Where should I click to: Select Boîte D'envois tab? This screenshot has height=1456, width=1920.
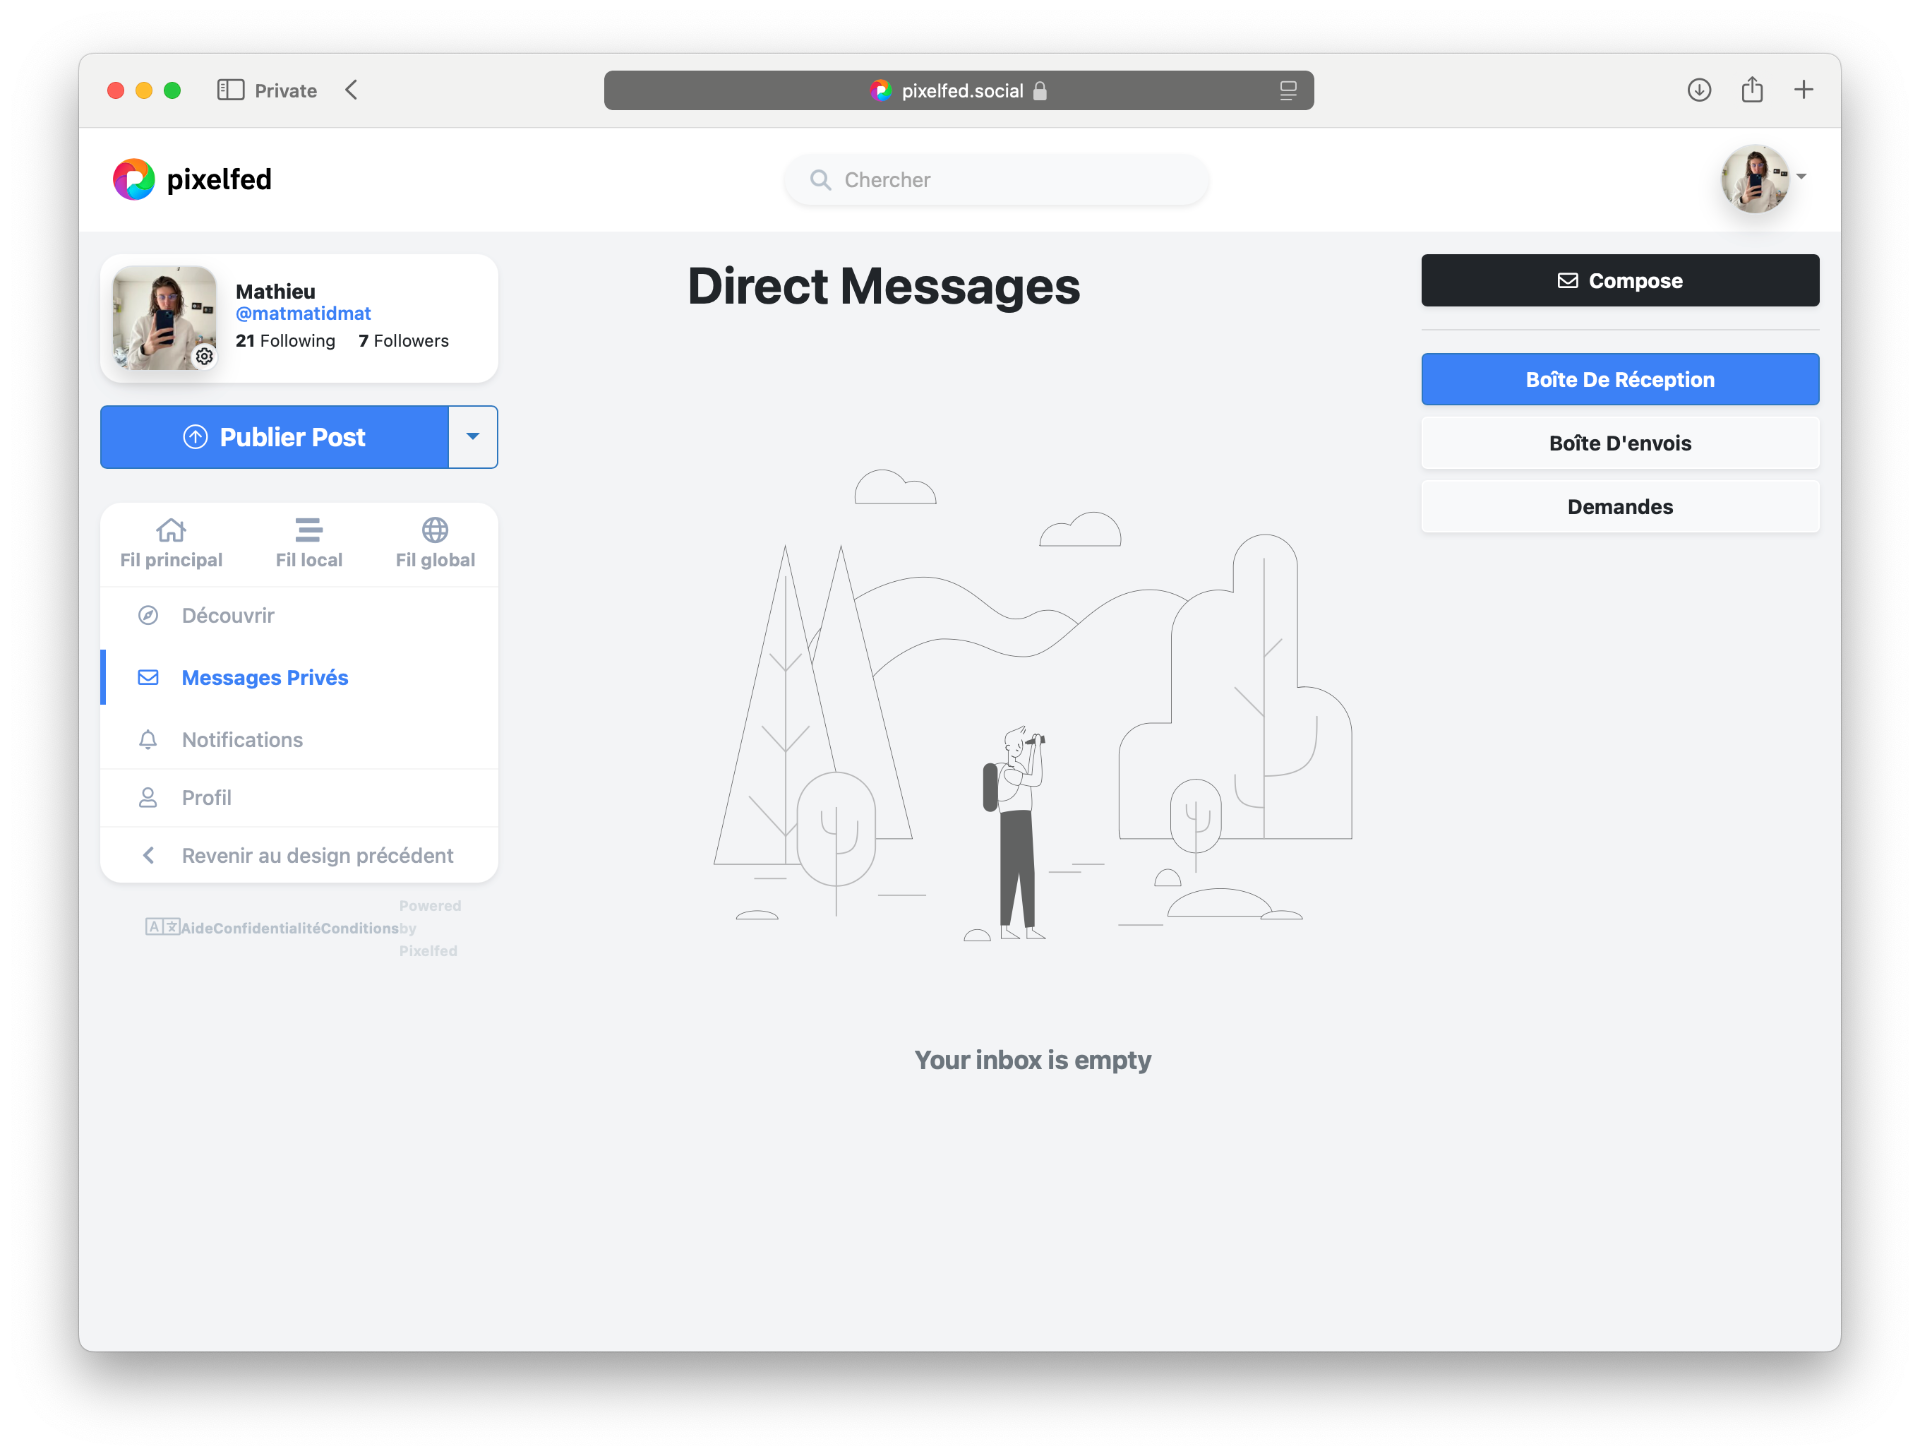coord(1620,443)
